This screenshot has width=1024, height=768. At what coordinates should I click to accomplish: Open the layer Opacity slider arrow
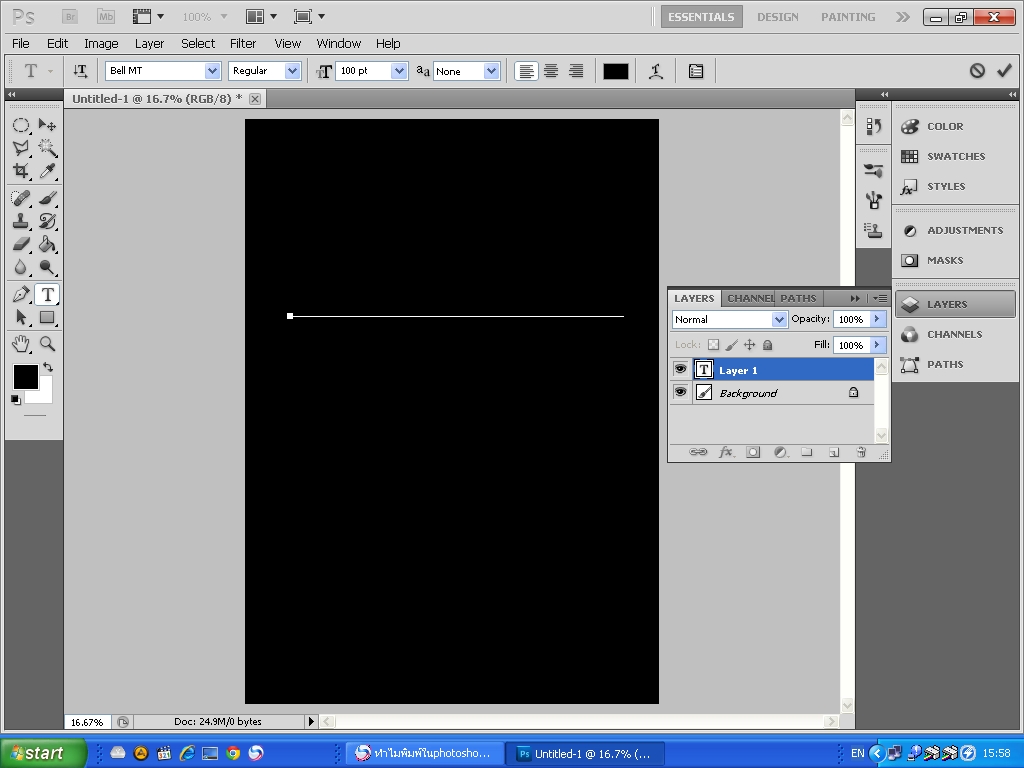point(877,319)
